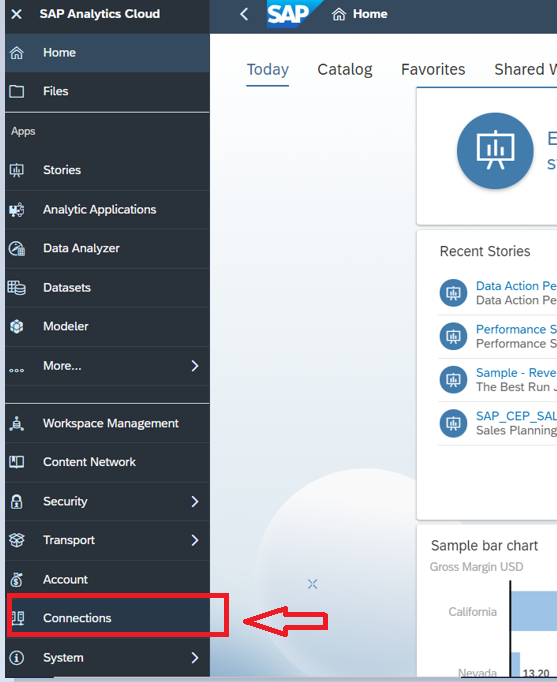Click the Workspace Management icon
Screen dimensions: 557x682
click(17, 423)
